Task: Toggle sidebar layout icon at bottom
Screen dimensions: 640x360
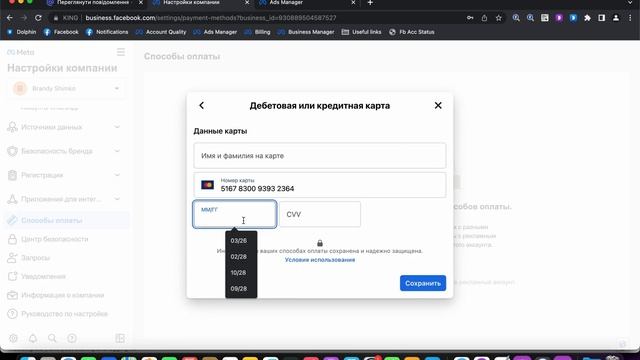Action: coord(120,338)
